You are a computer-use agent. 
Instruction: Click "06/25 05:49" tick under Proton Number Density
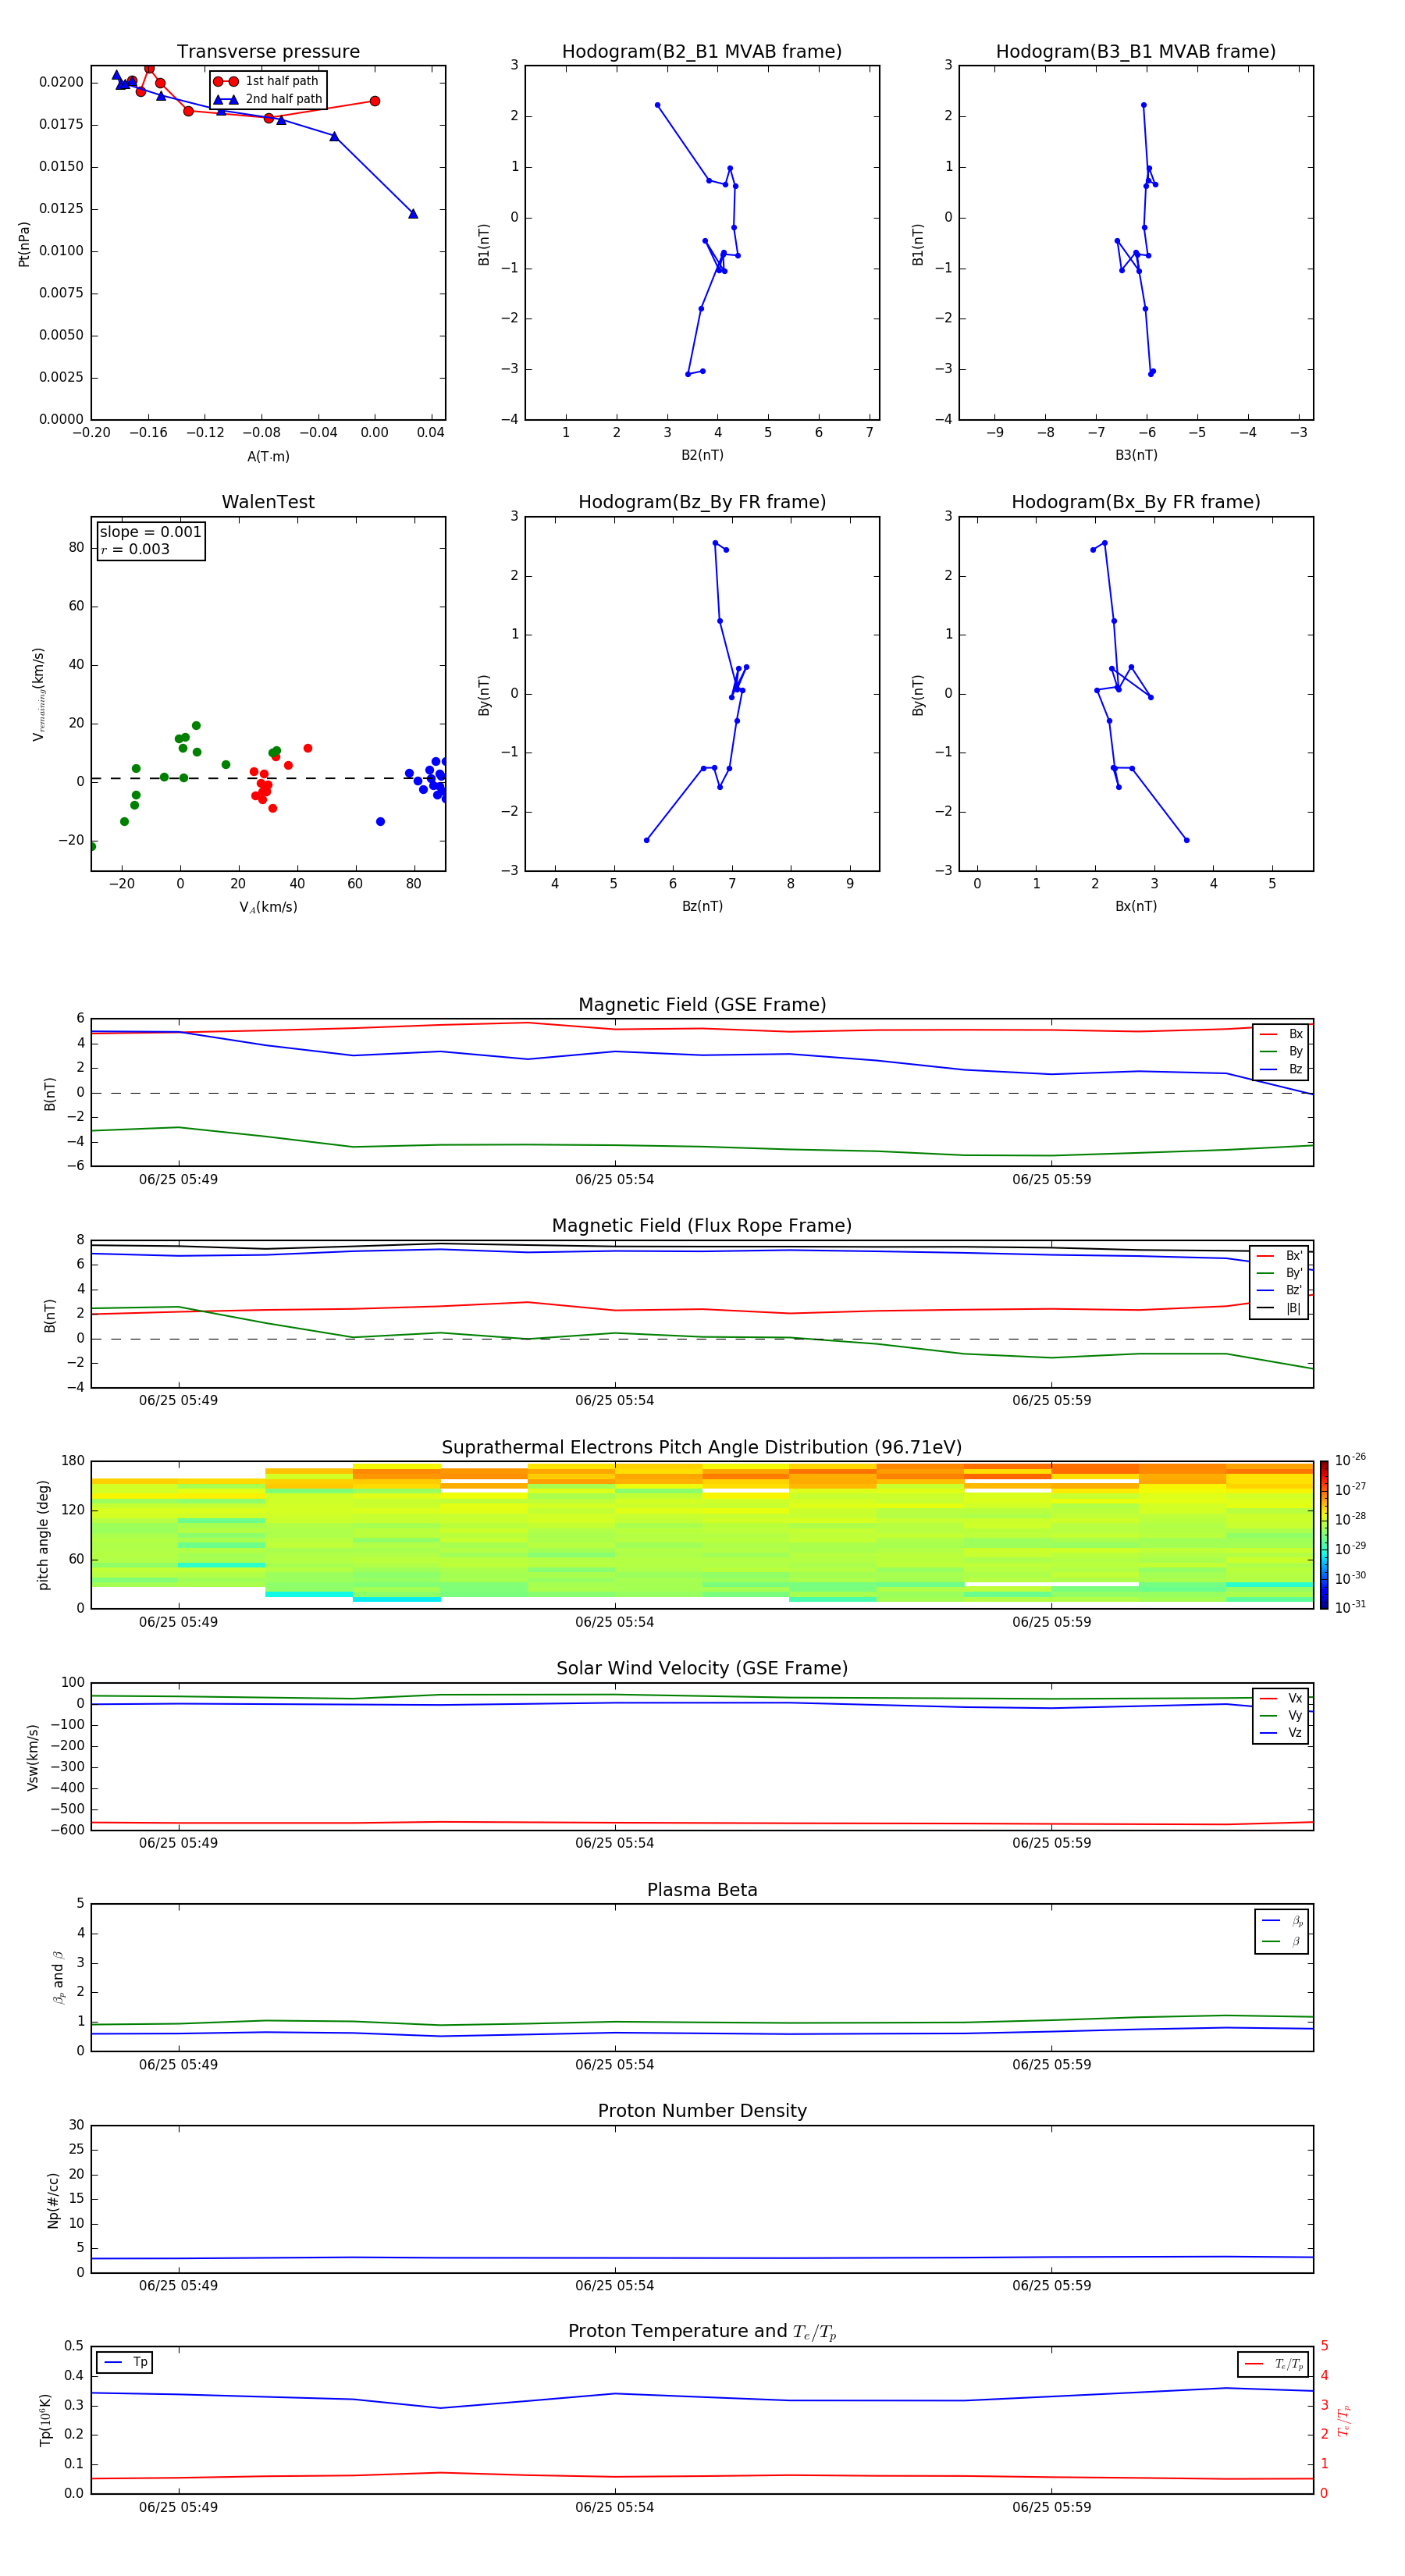coord(178,2285)
